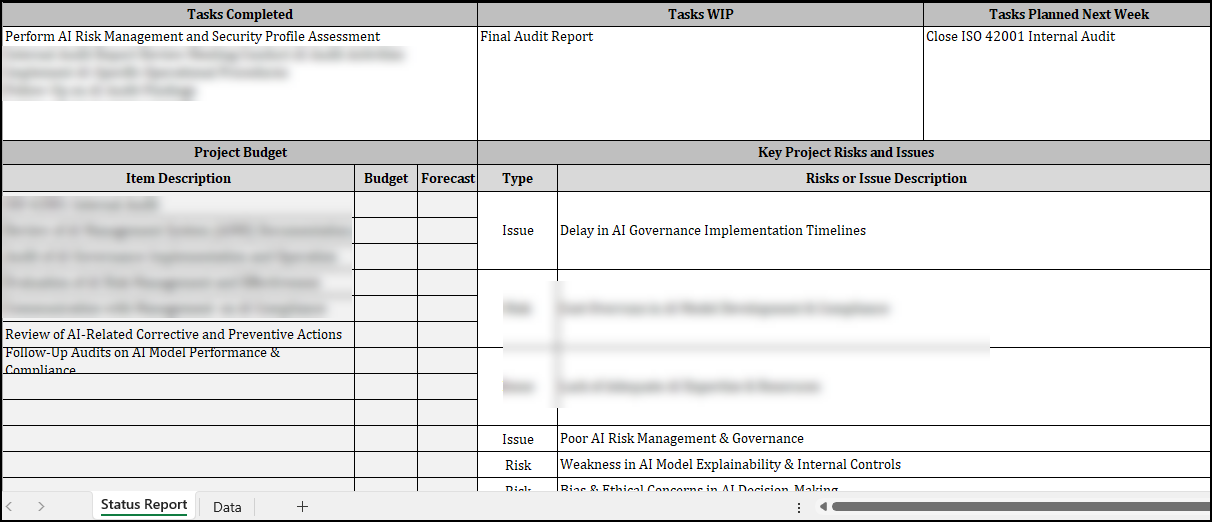Image resolution: width=1212 pixels, height=522 pixels.
Task: Select the Tasks Completed header cell
Action: tap(240, 14)
